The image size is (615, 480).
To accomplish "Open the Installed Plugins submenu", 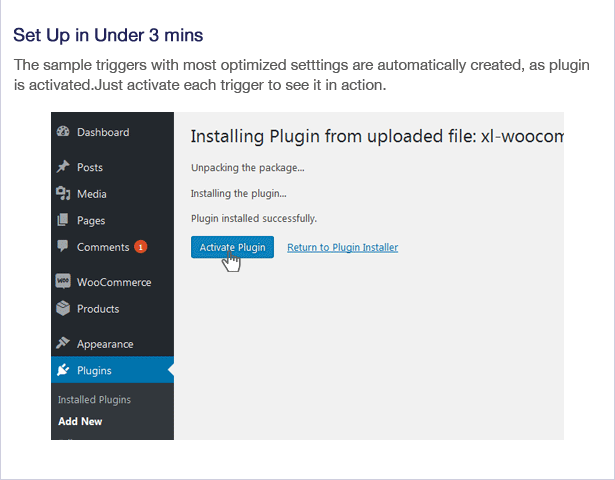I will [x=95, y=400].
